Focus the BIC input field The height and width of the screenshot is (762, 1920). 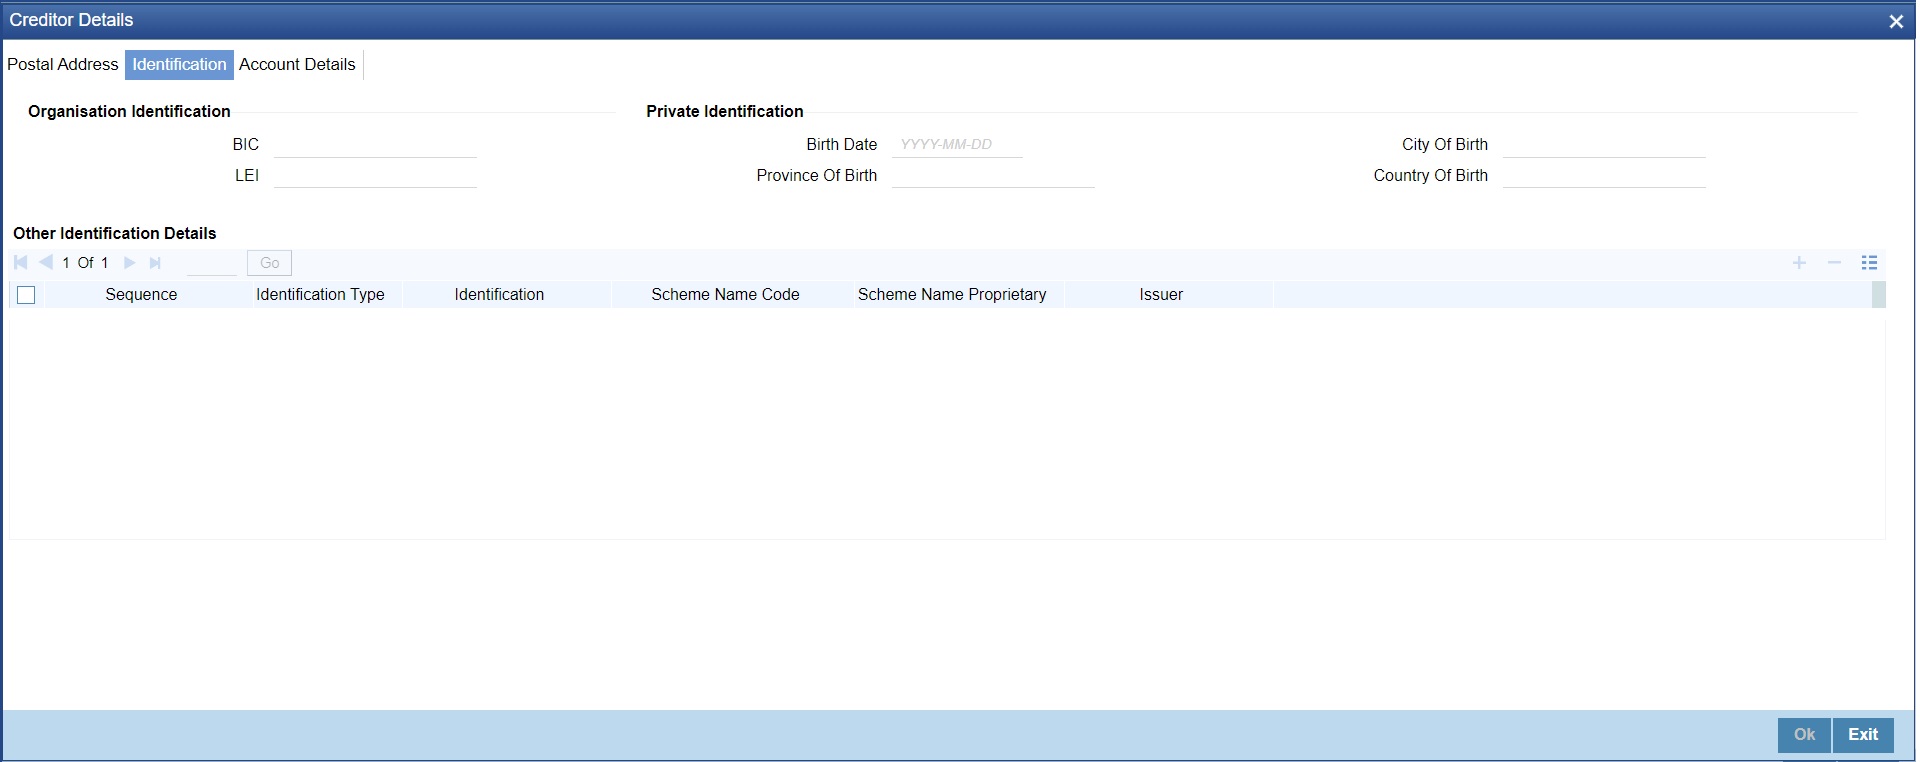pyautogui.click(x=375, y=145)
